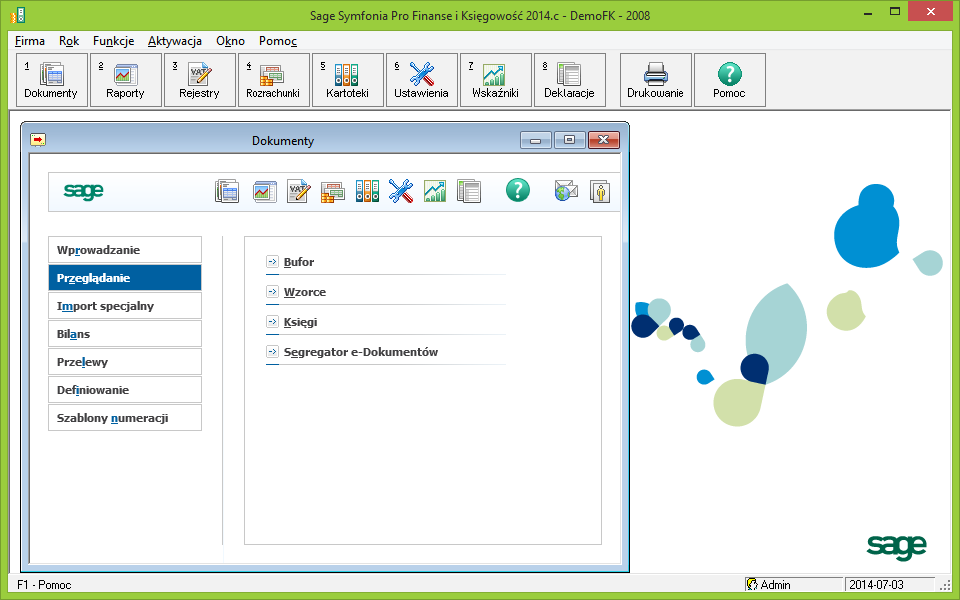Click the Admin user icon in status bar

click(x=752, y=585)
